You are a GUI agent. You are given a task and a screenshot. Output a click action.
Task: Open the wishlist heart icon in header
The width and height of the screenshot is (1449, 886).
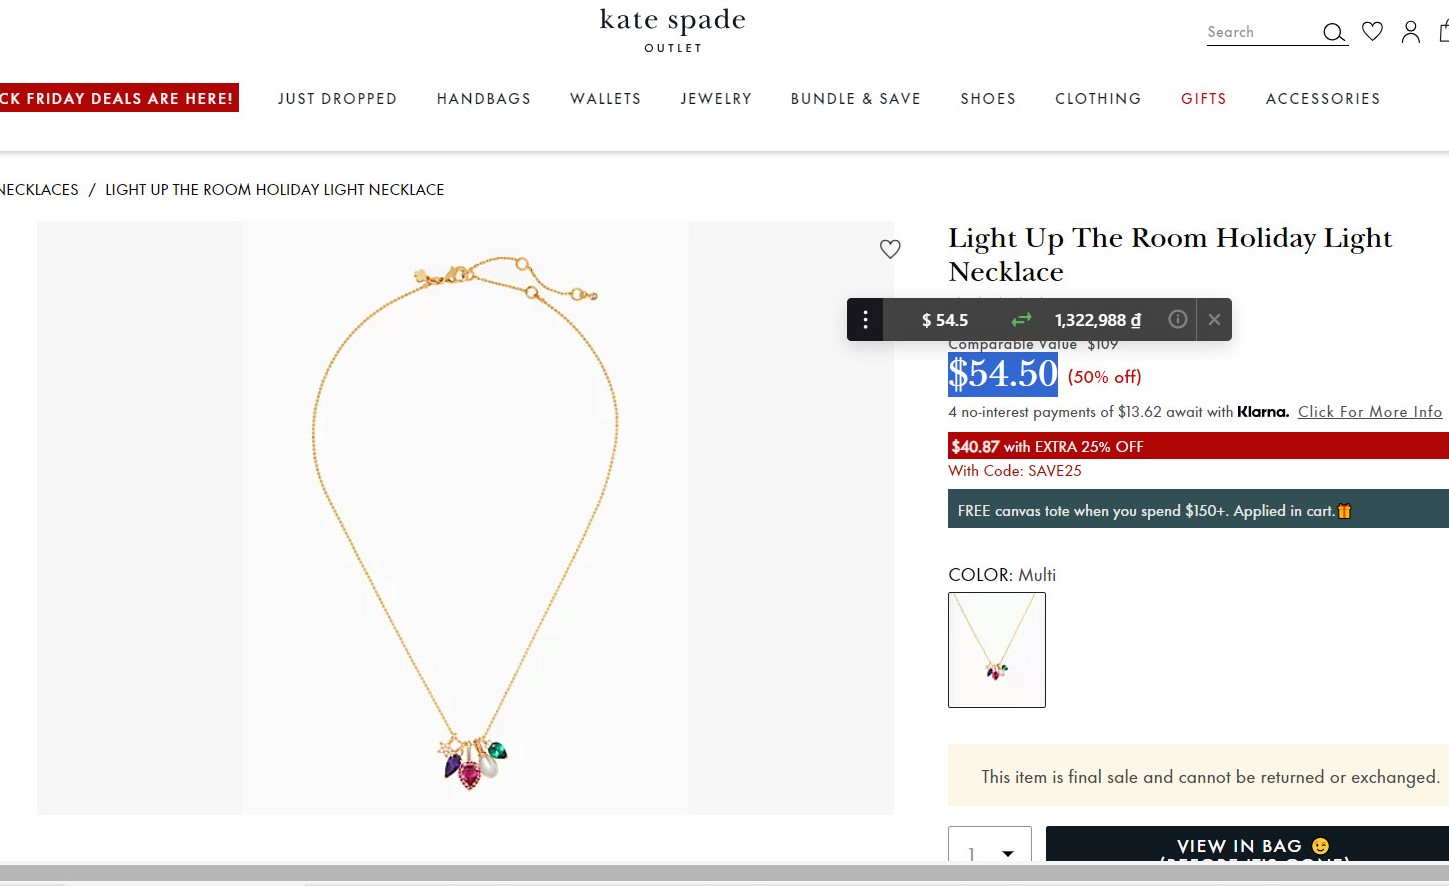[x=1373, y=32]
